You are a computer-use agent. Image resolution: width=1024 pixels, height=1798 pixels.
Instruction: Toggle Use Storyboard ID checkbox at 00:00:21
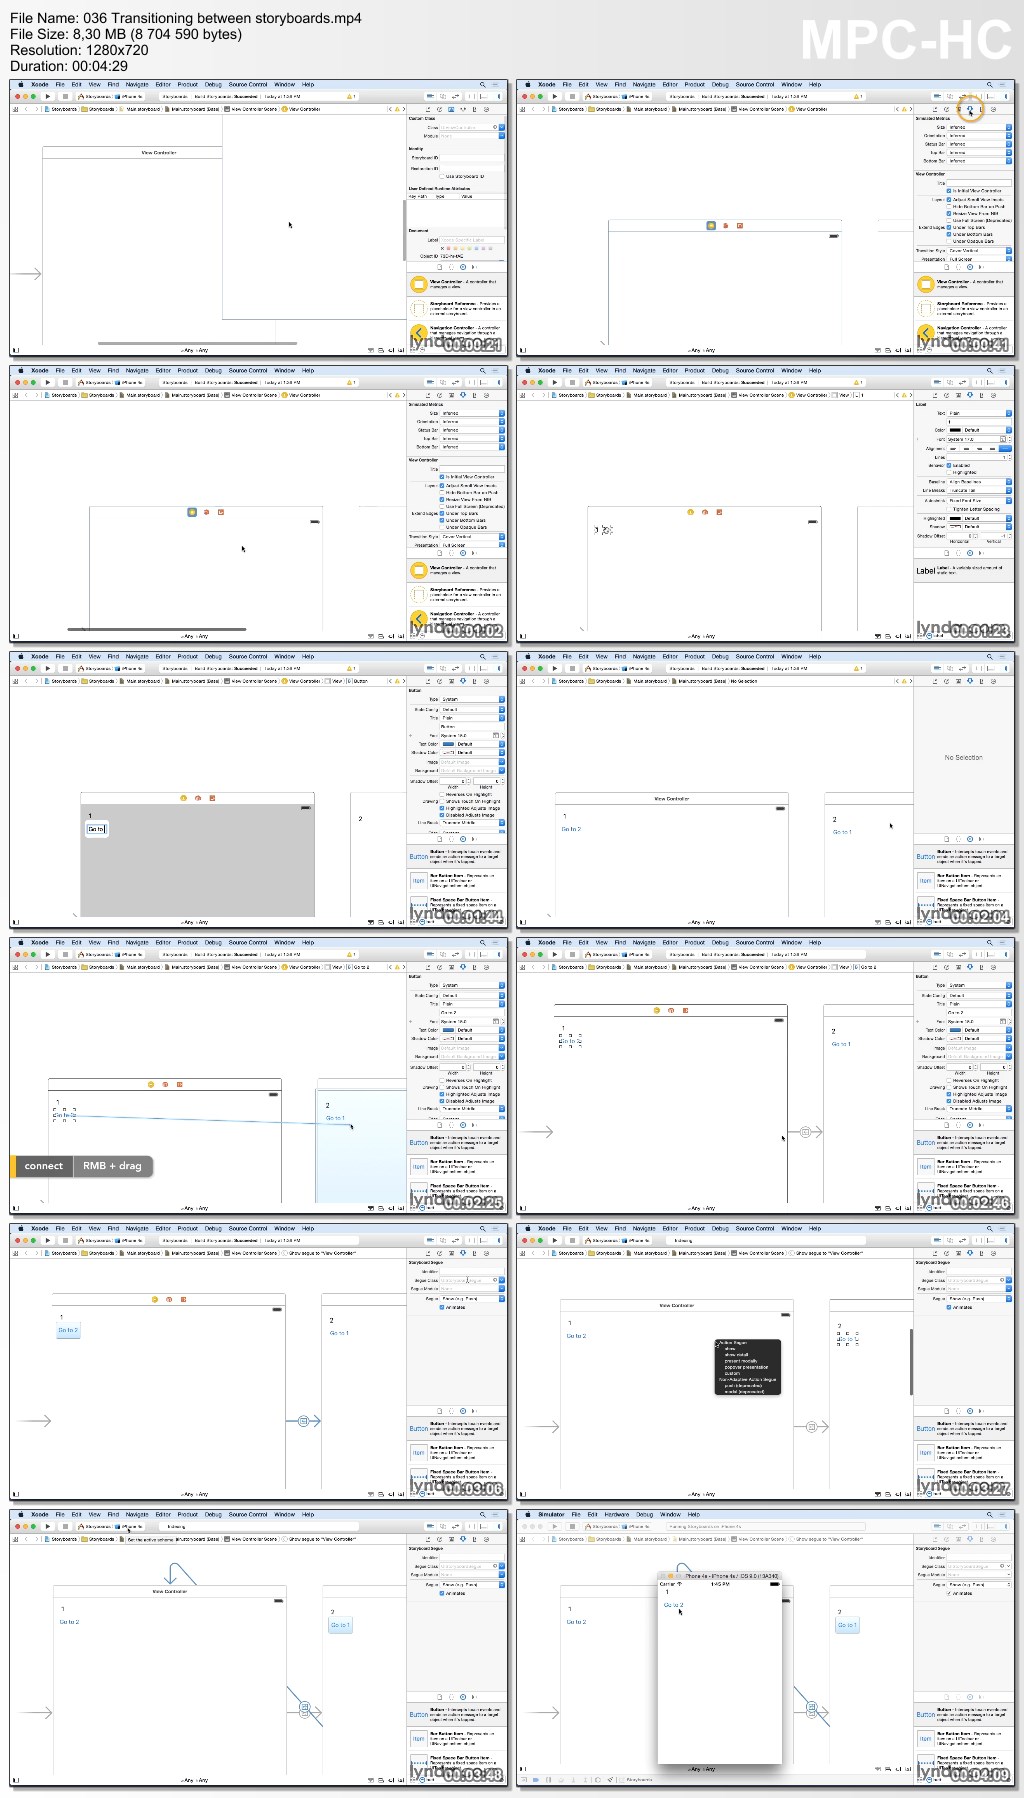[x=442, y=177]
